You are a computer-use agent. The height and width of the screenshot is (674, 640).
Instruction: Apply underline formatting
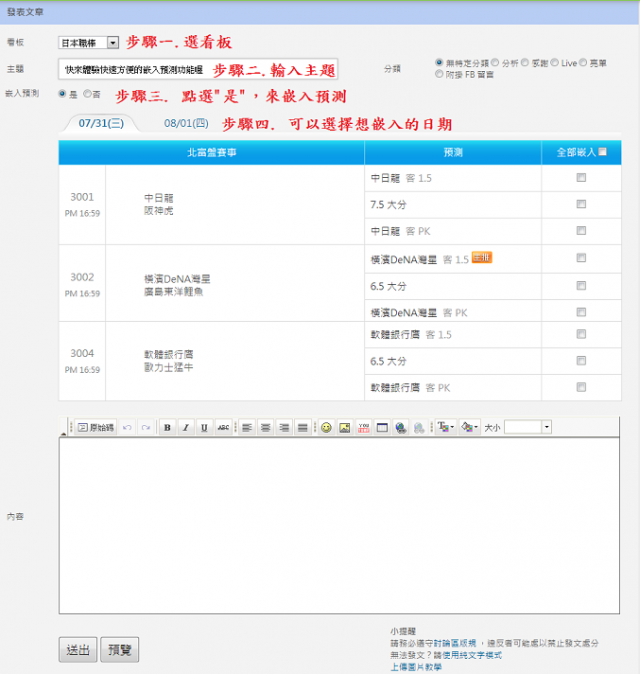pos(204,427)
